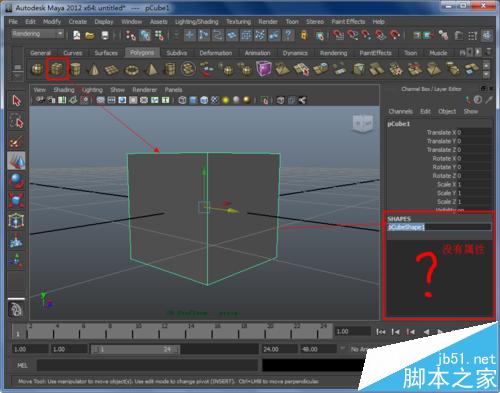
Task: Select the Translate X channel value
Action: tap(474, 132)
